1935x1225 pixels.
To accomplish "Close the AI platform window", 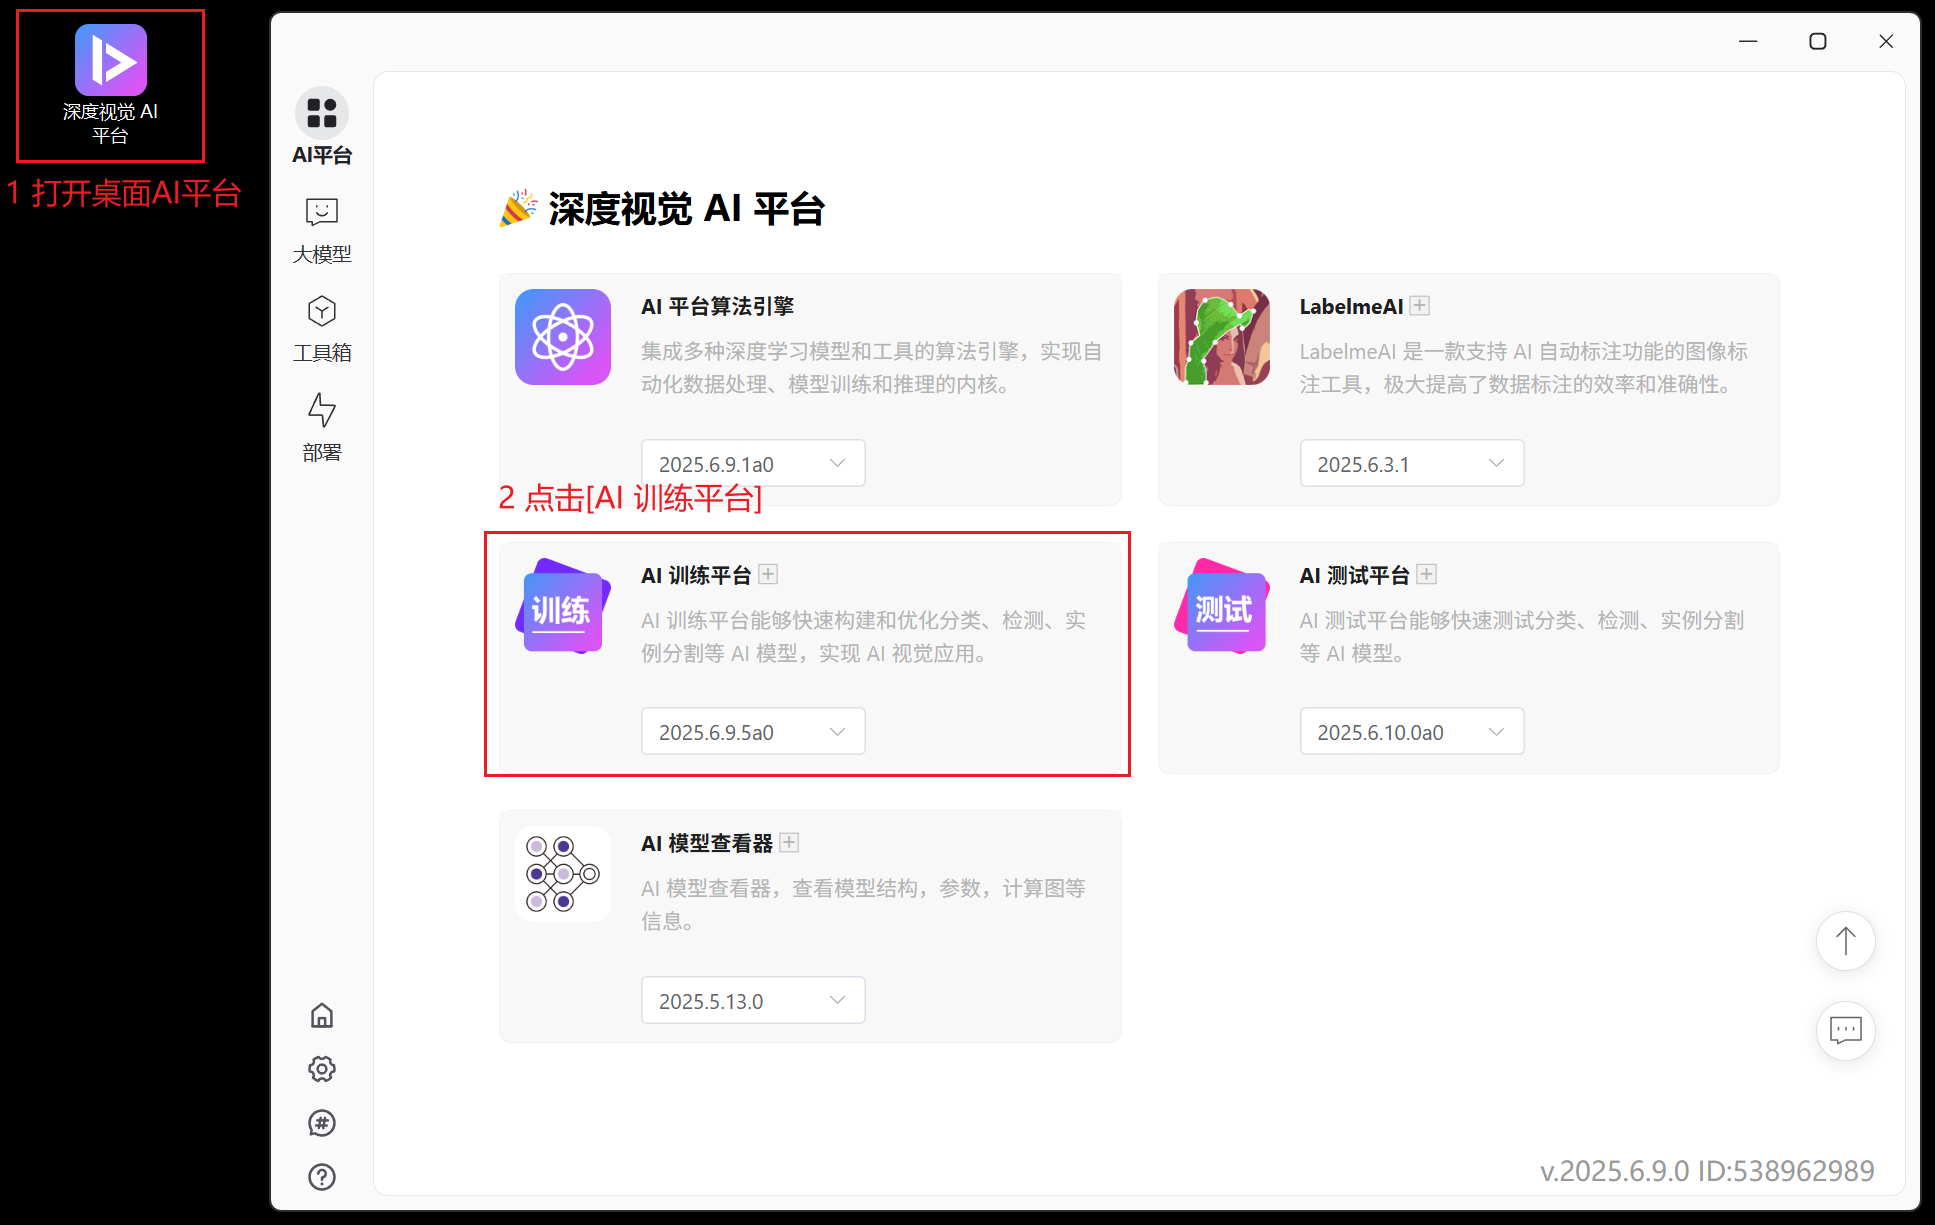I will [1886, 41].
